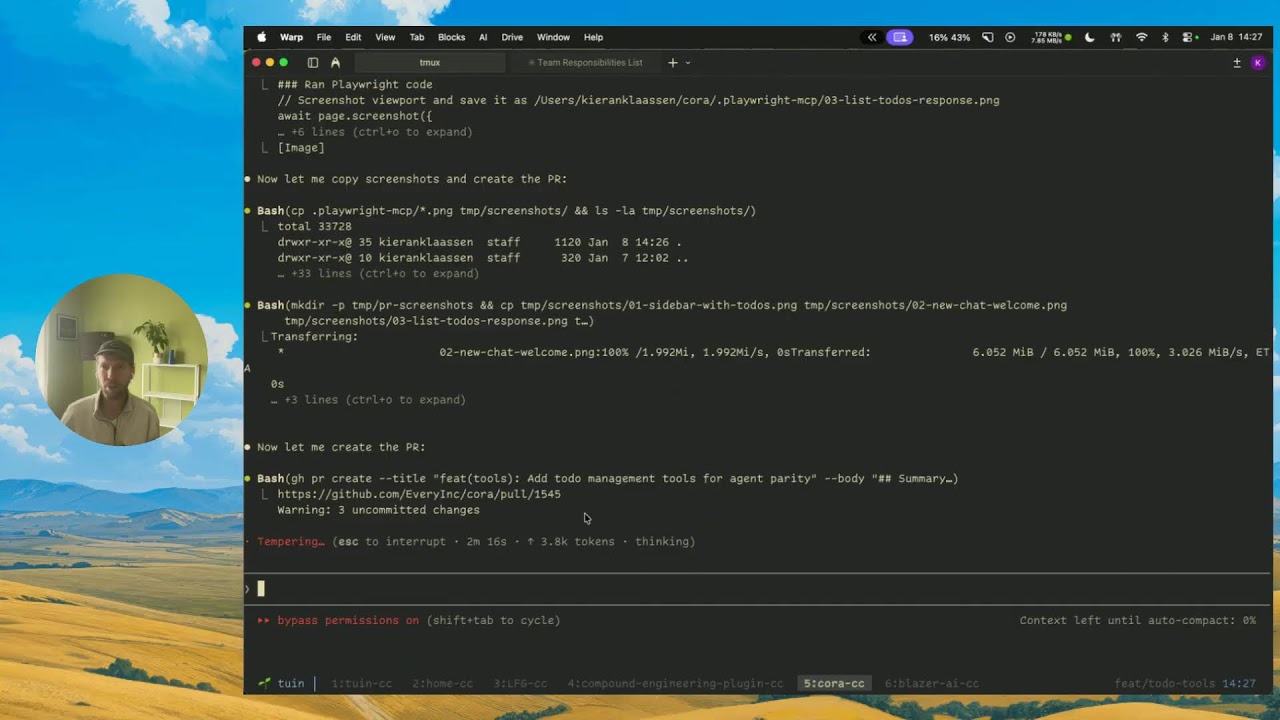Open the Apple menu
The height and width of the screenshot is (720, 1280).
262,37
